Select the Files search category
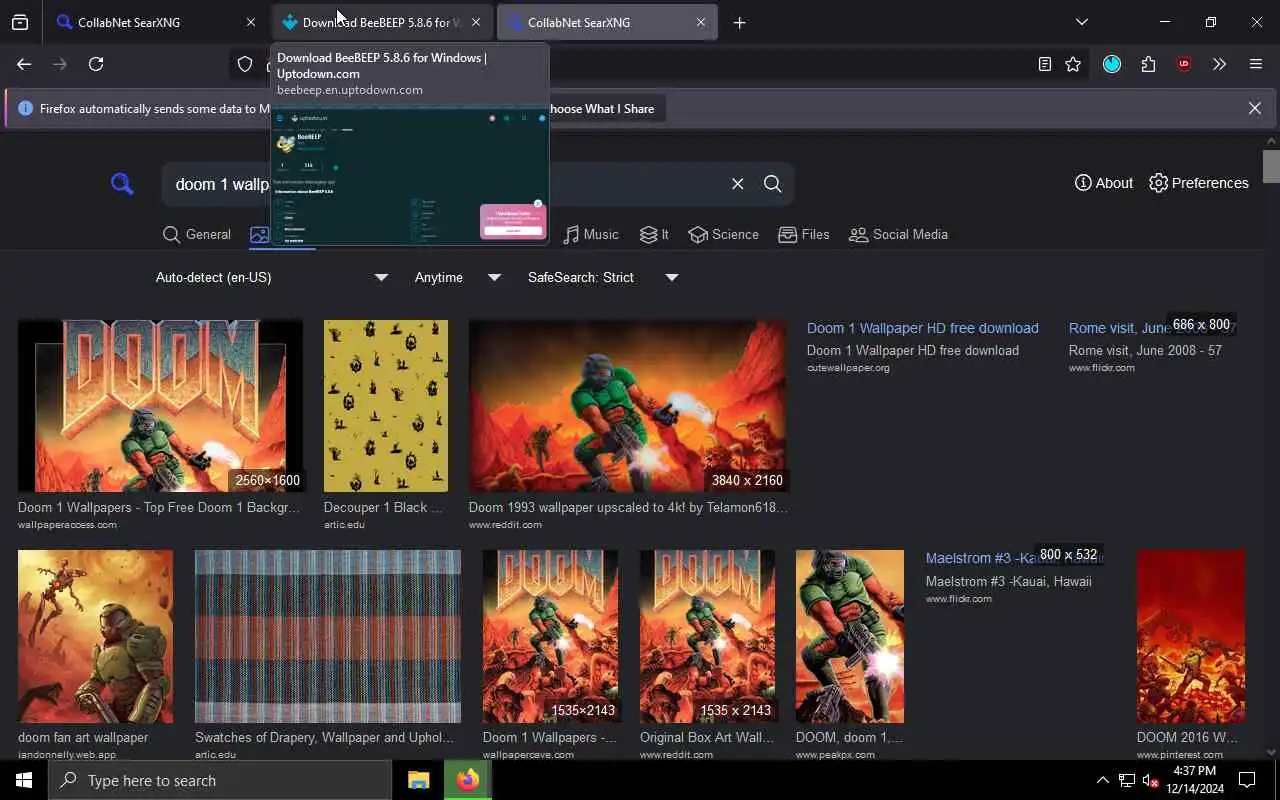Image resolution: width=1280 pixels, height=800 pixels. [804, 234]
